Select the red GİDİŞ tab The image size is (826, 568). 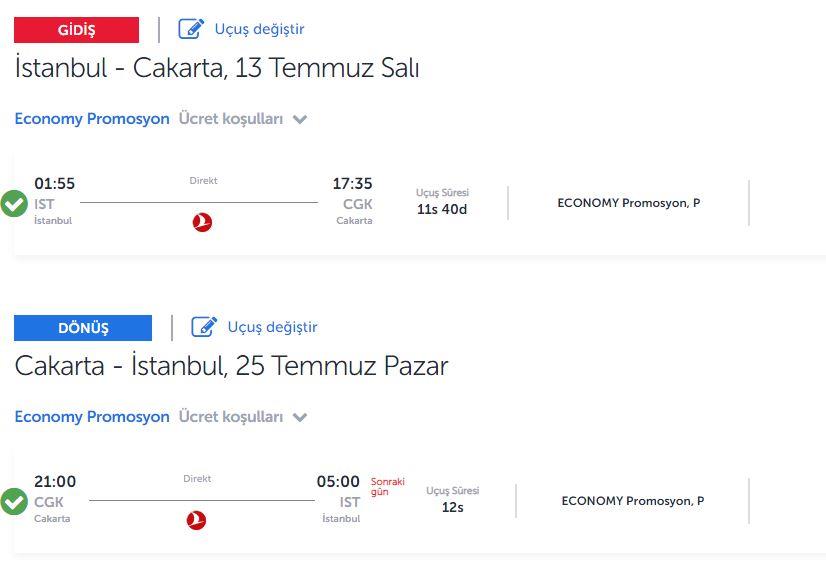pyautogui.click(x=76, y=30)
